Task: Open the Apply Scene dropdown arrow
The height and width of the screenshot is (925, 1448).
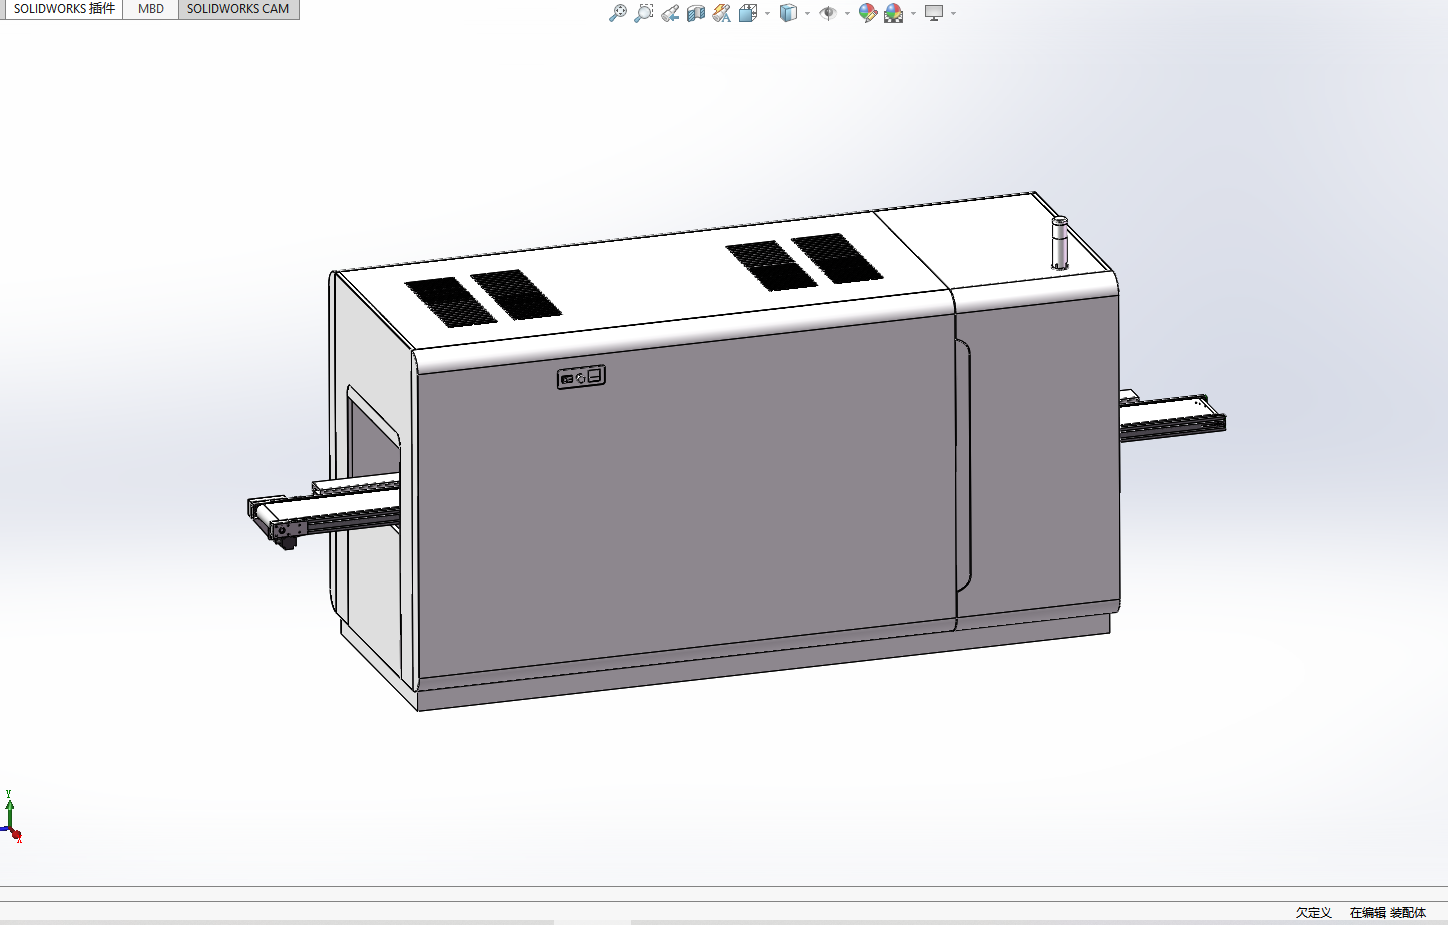Action: point(913,14)
